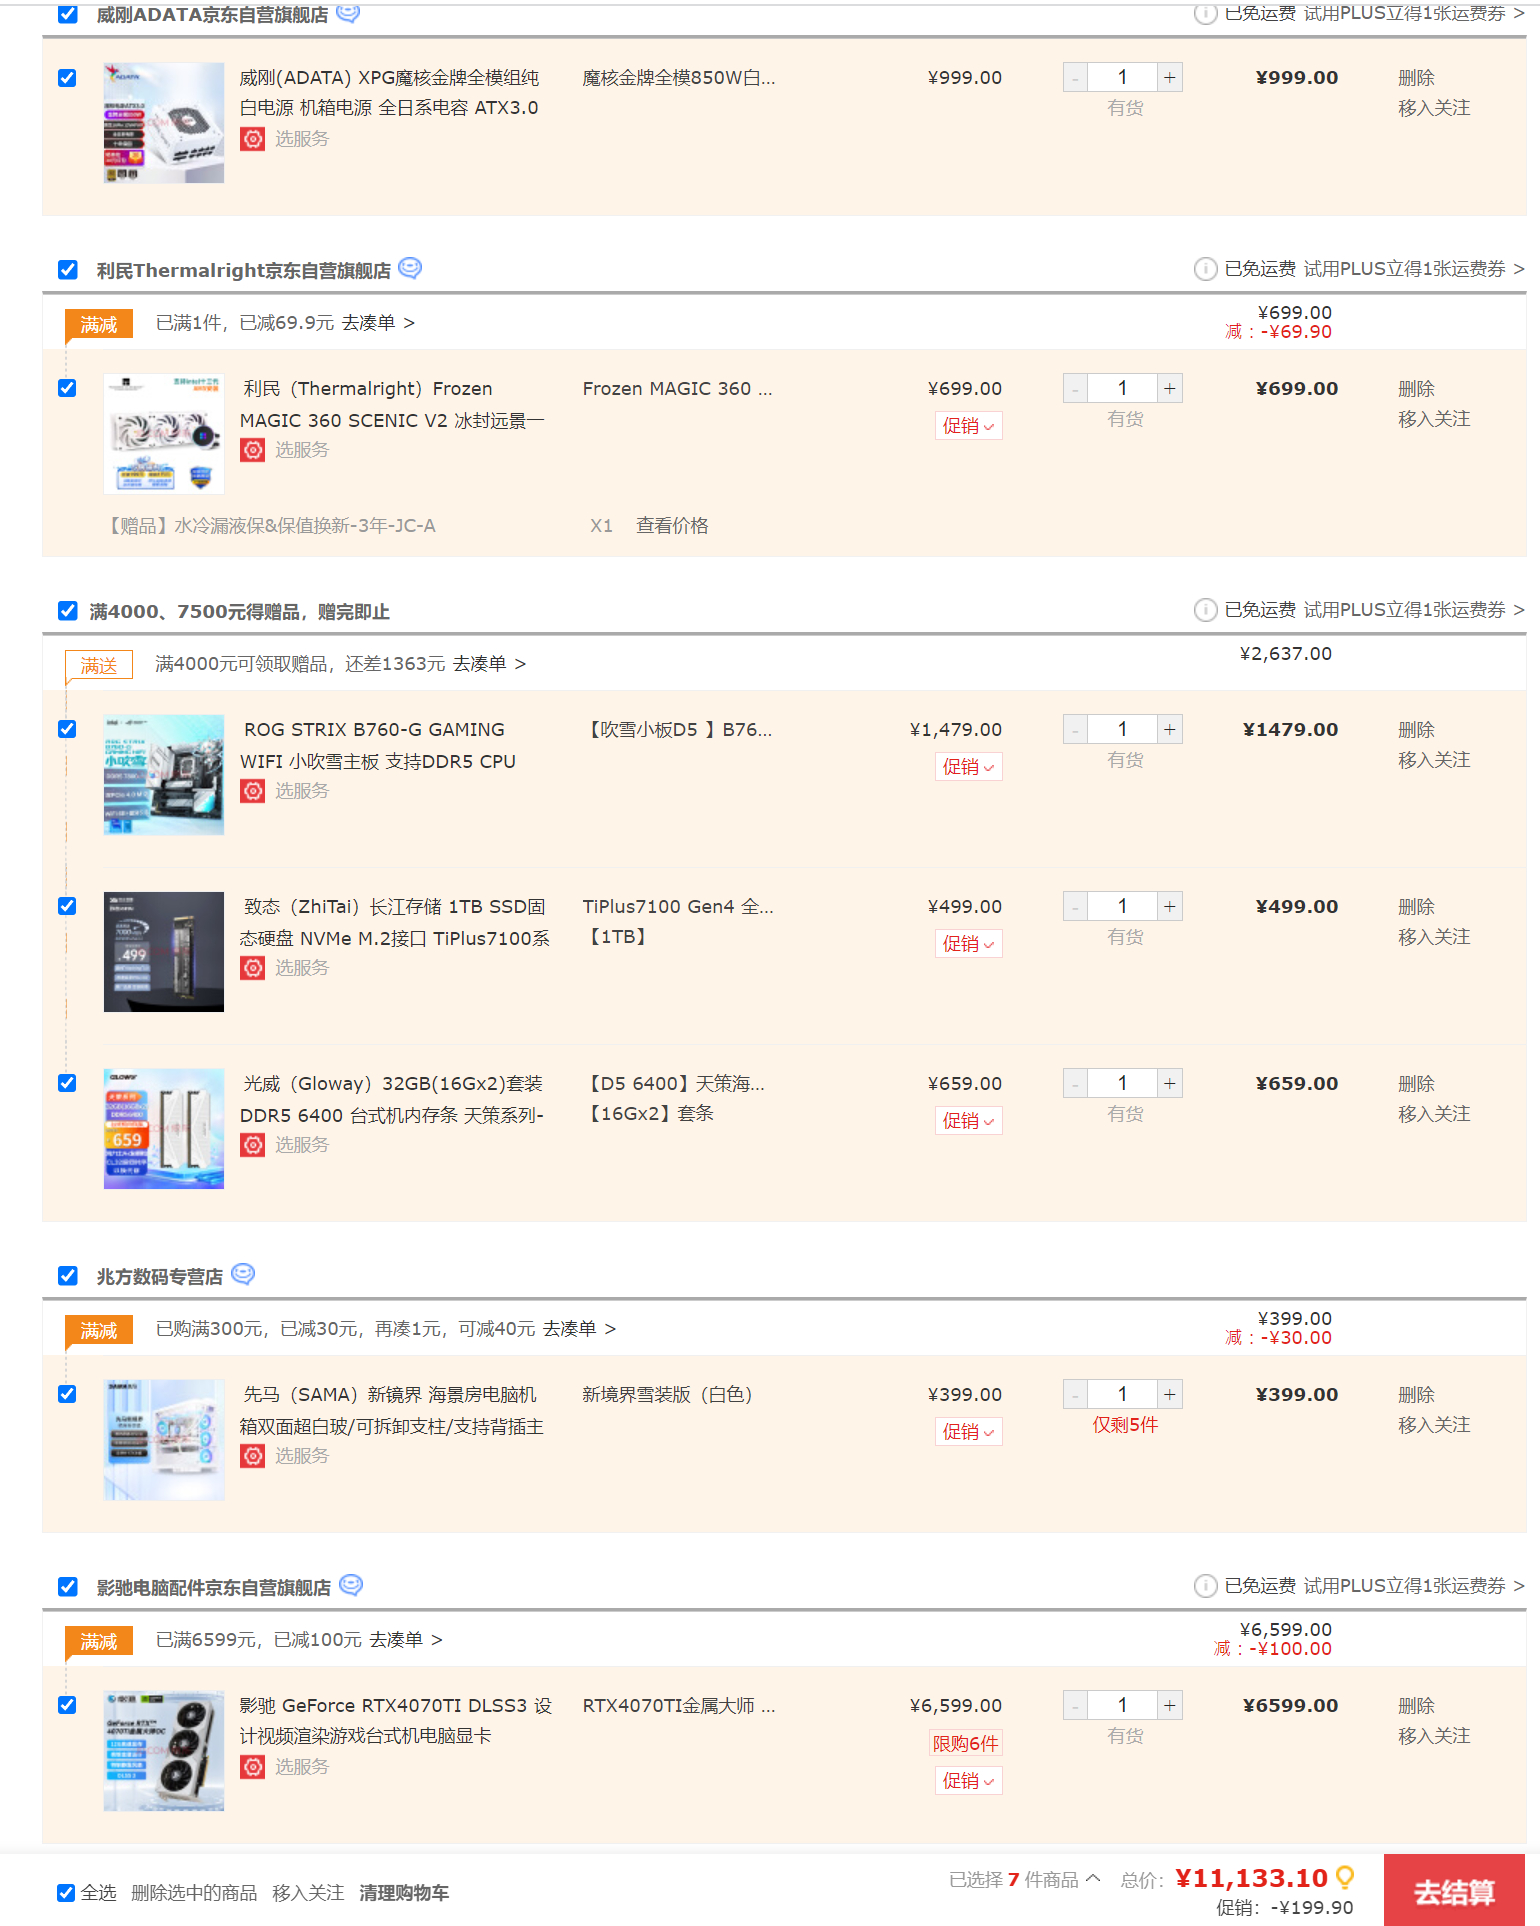Image resolution: width=1540 pixels, height=1926 pixels.
Task: Increase quantity of 利民 Frozen MAGIC 360
Action: [x=1170, y=389]
